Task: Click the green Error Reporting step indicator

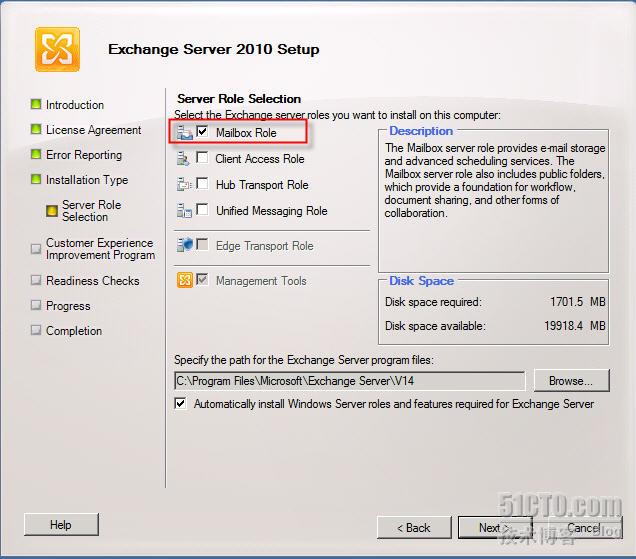Action: click(x=36, y=154)
